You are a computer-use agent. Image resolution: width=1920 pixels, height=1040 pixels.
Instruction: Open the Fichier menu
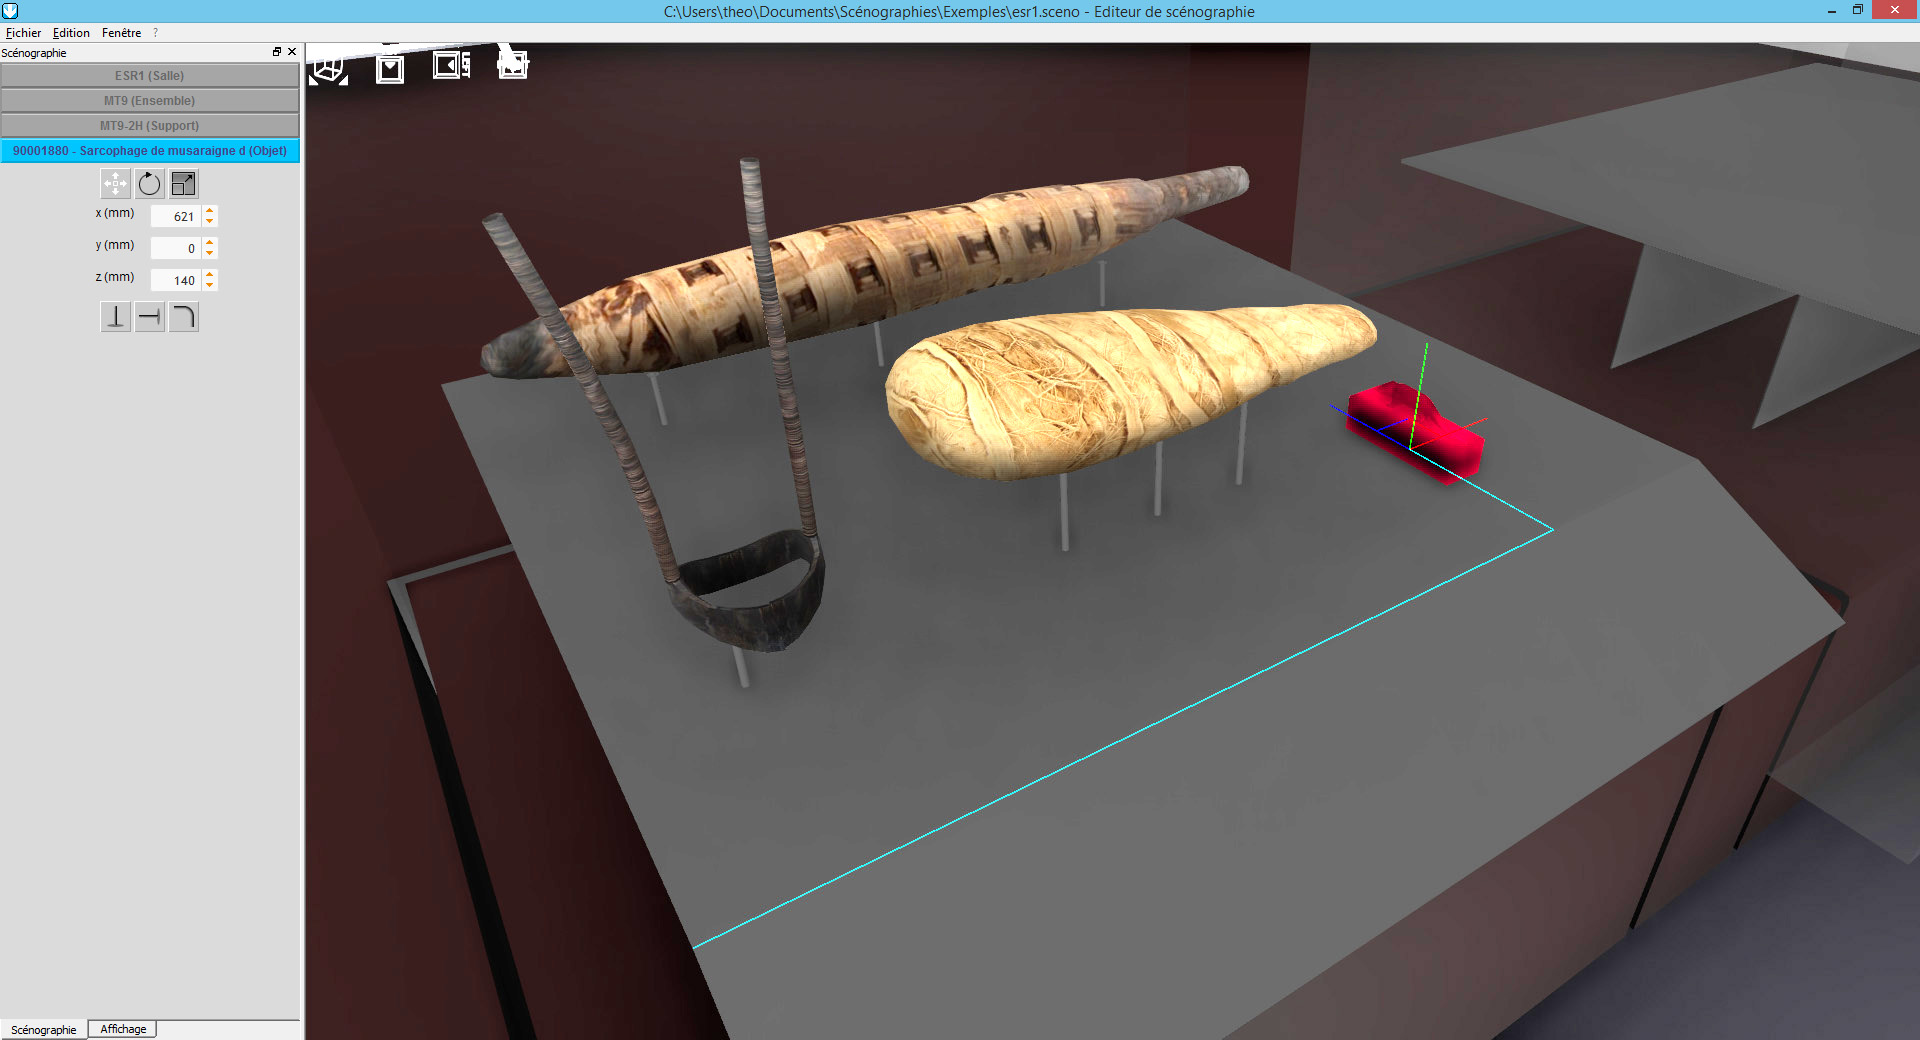click(23, 33)
